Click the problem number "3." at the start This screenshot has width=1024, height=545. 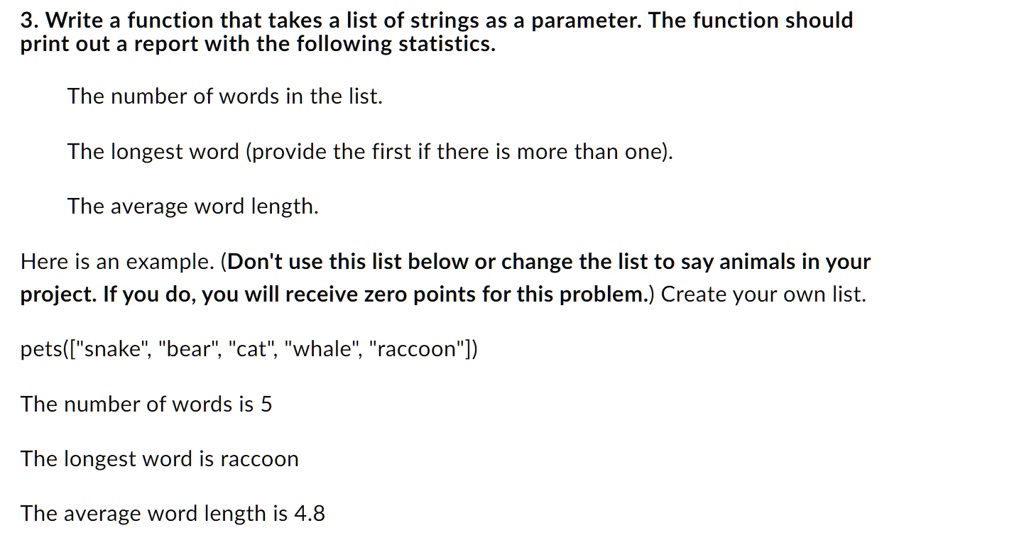[30, 21]
